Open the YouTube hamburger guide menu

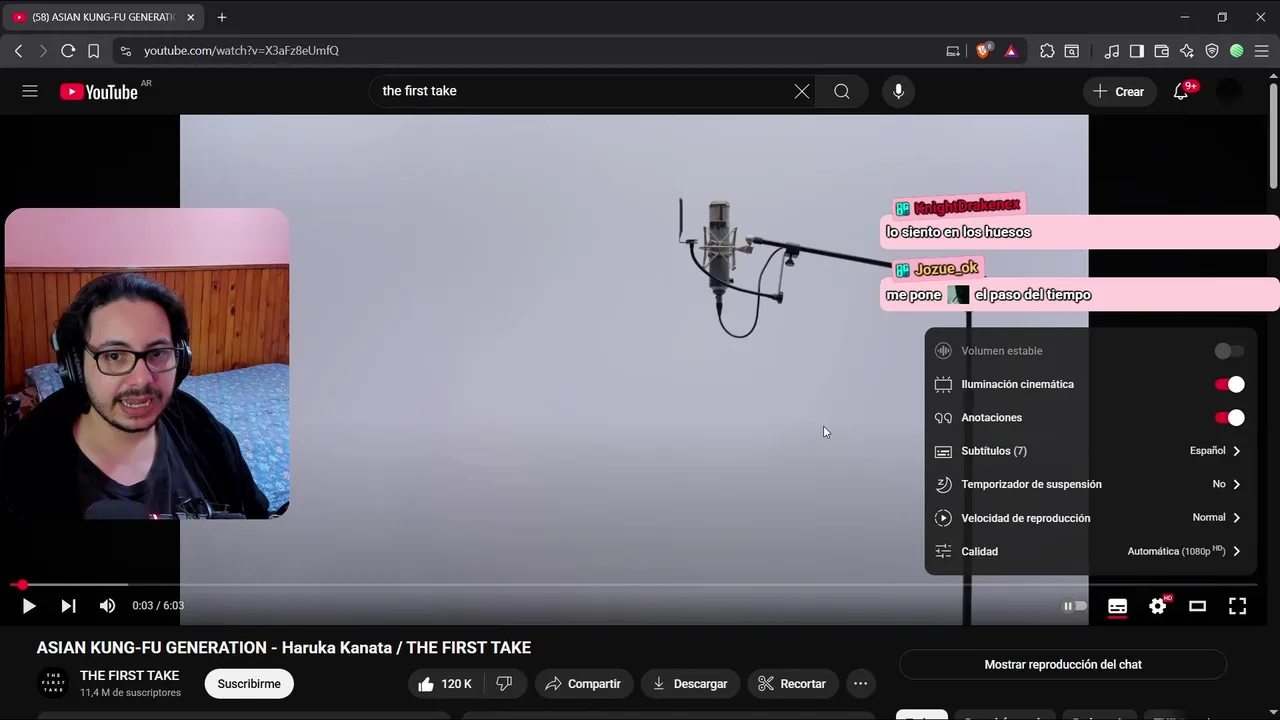(x=30, y=91)
